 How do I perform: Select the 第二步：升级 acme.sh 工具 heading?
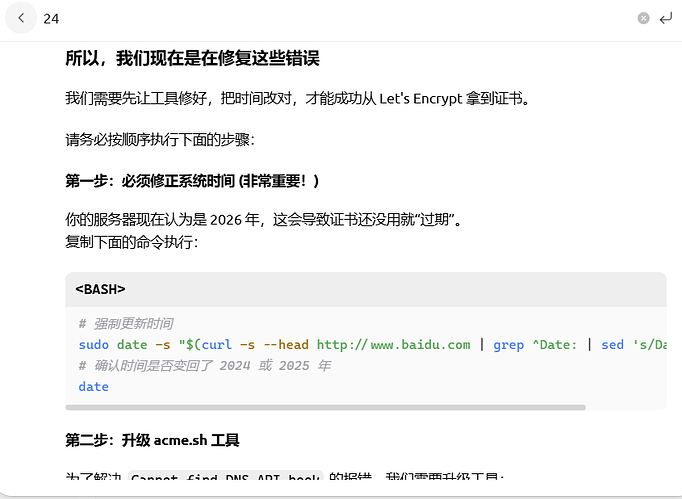152,440
